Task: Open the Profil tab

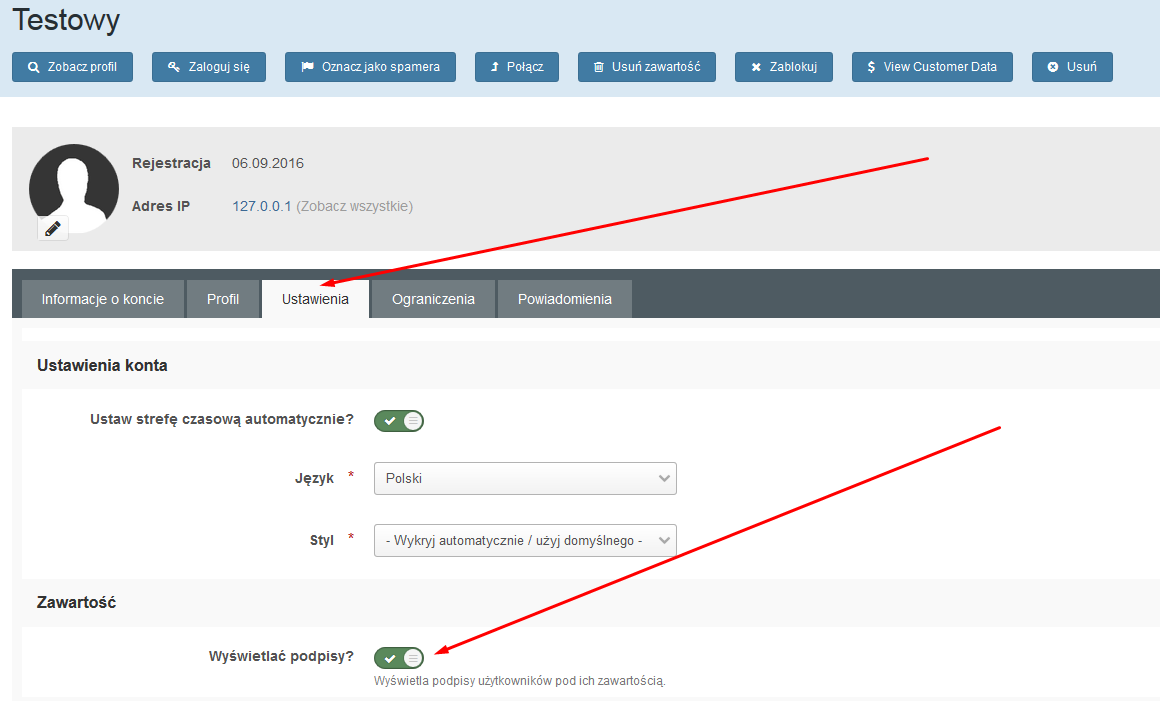Action: pos(223,299)
